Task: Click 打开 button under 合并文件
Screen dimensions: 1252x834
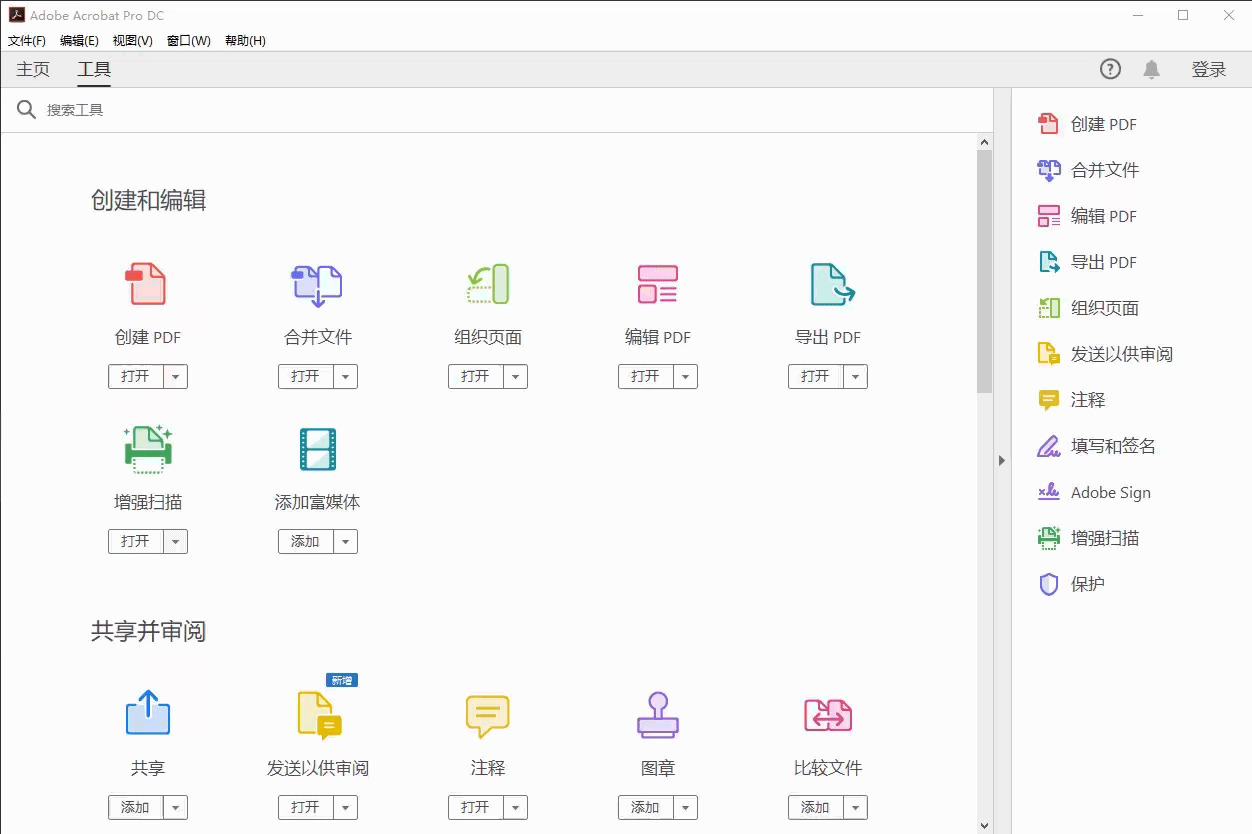Action: [x=305, y=377]
